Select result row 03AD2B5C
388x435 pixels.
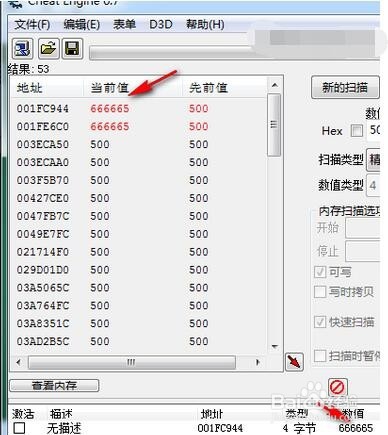139,342
